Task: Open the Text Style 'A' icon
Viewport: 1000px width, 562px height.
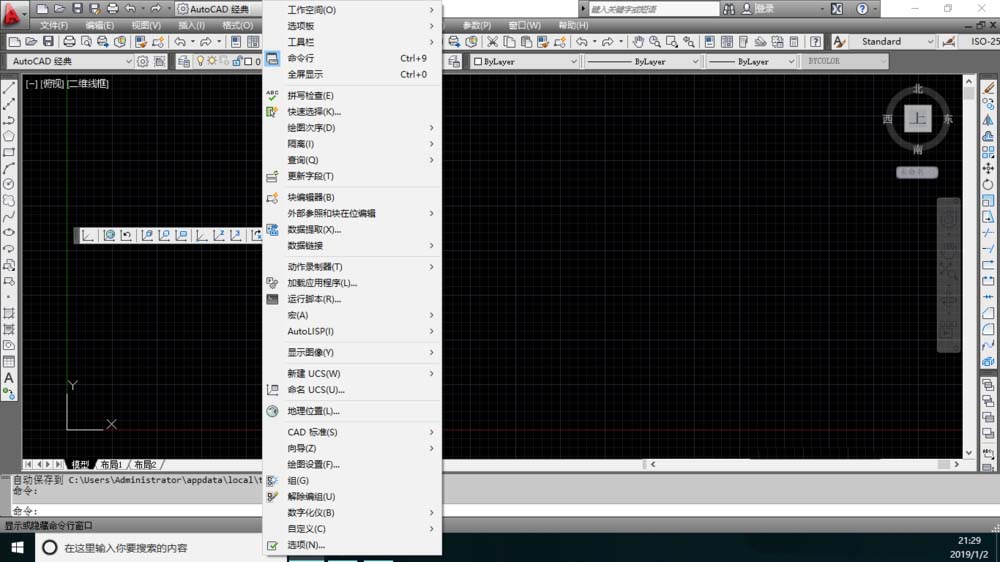Action: pyautogui.click(x=839, y=41)
